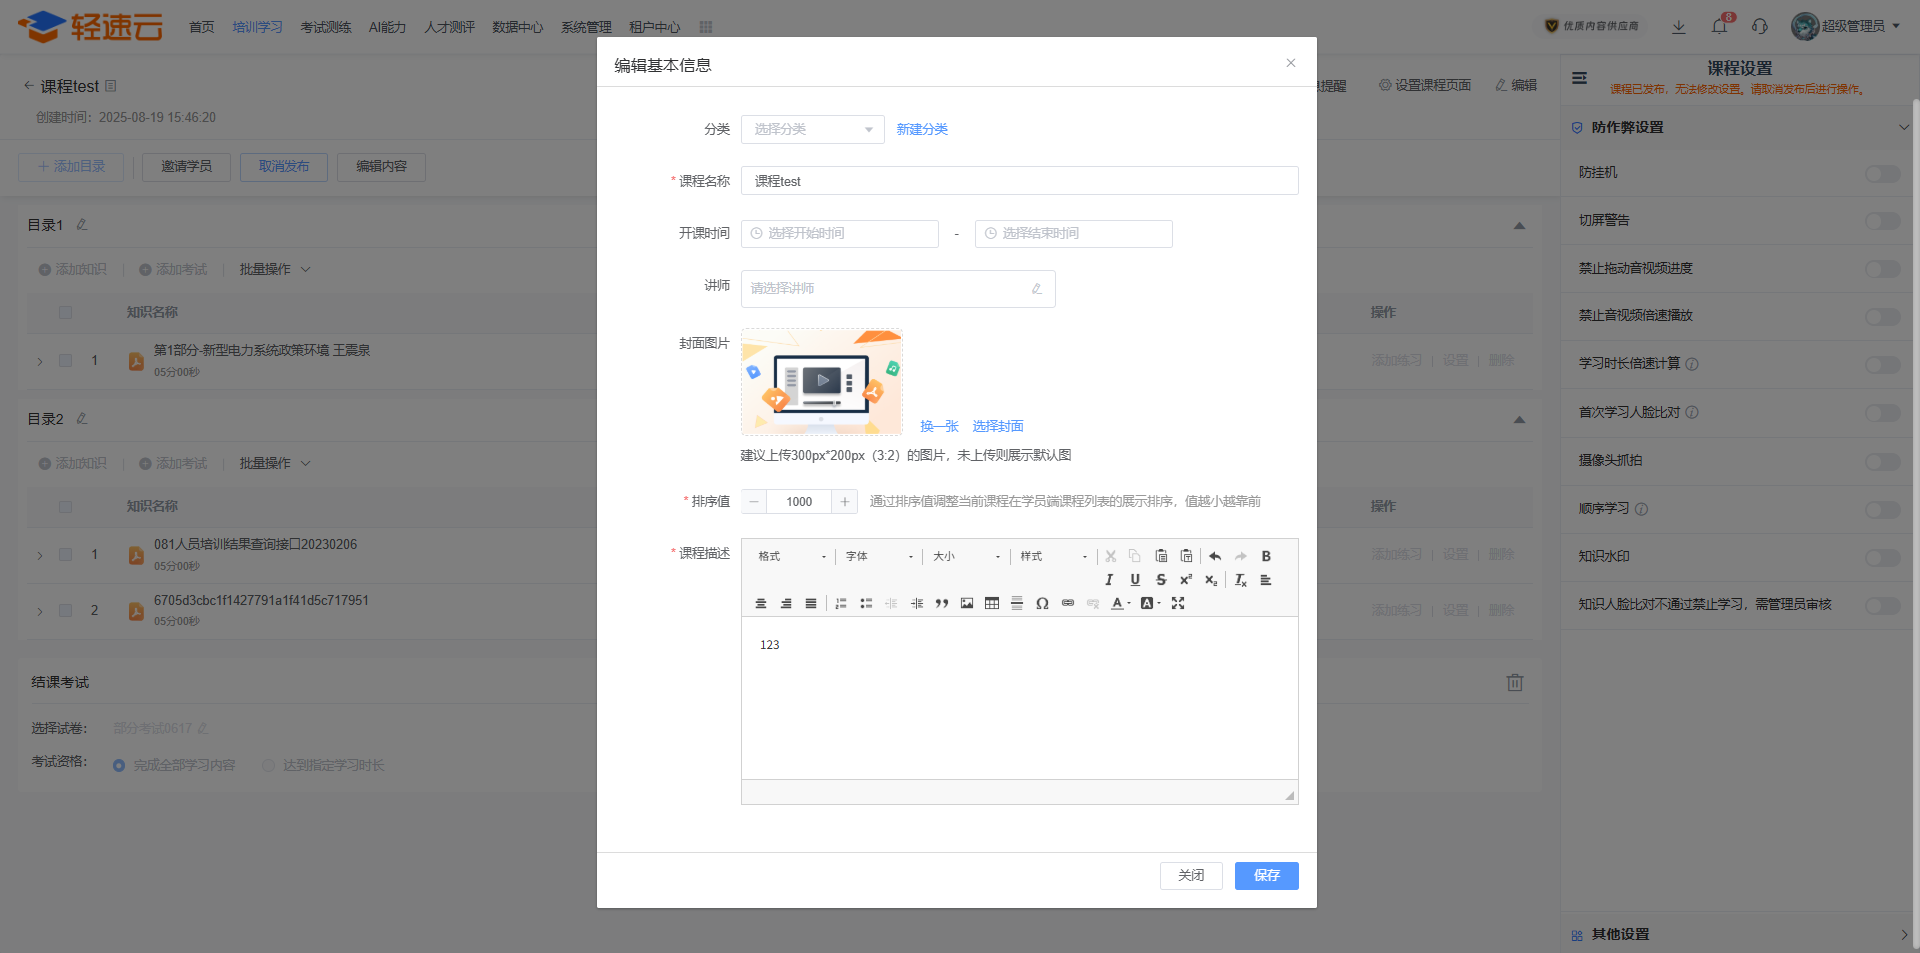Open the special character Omega tool
Screen dimensions: 1920x953
[1042, 603]
